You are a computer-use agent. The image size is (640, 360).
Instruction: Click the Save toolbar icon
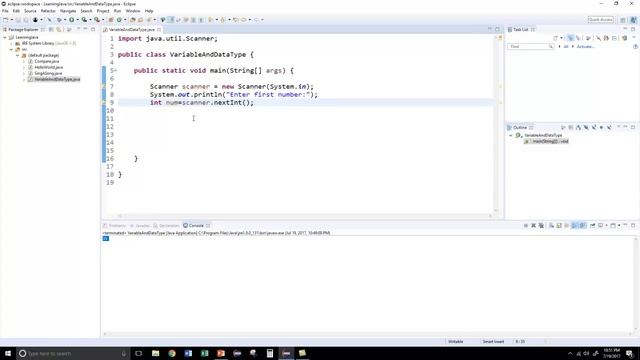(18, 20)
